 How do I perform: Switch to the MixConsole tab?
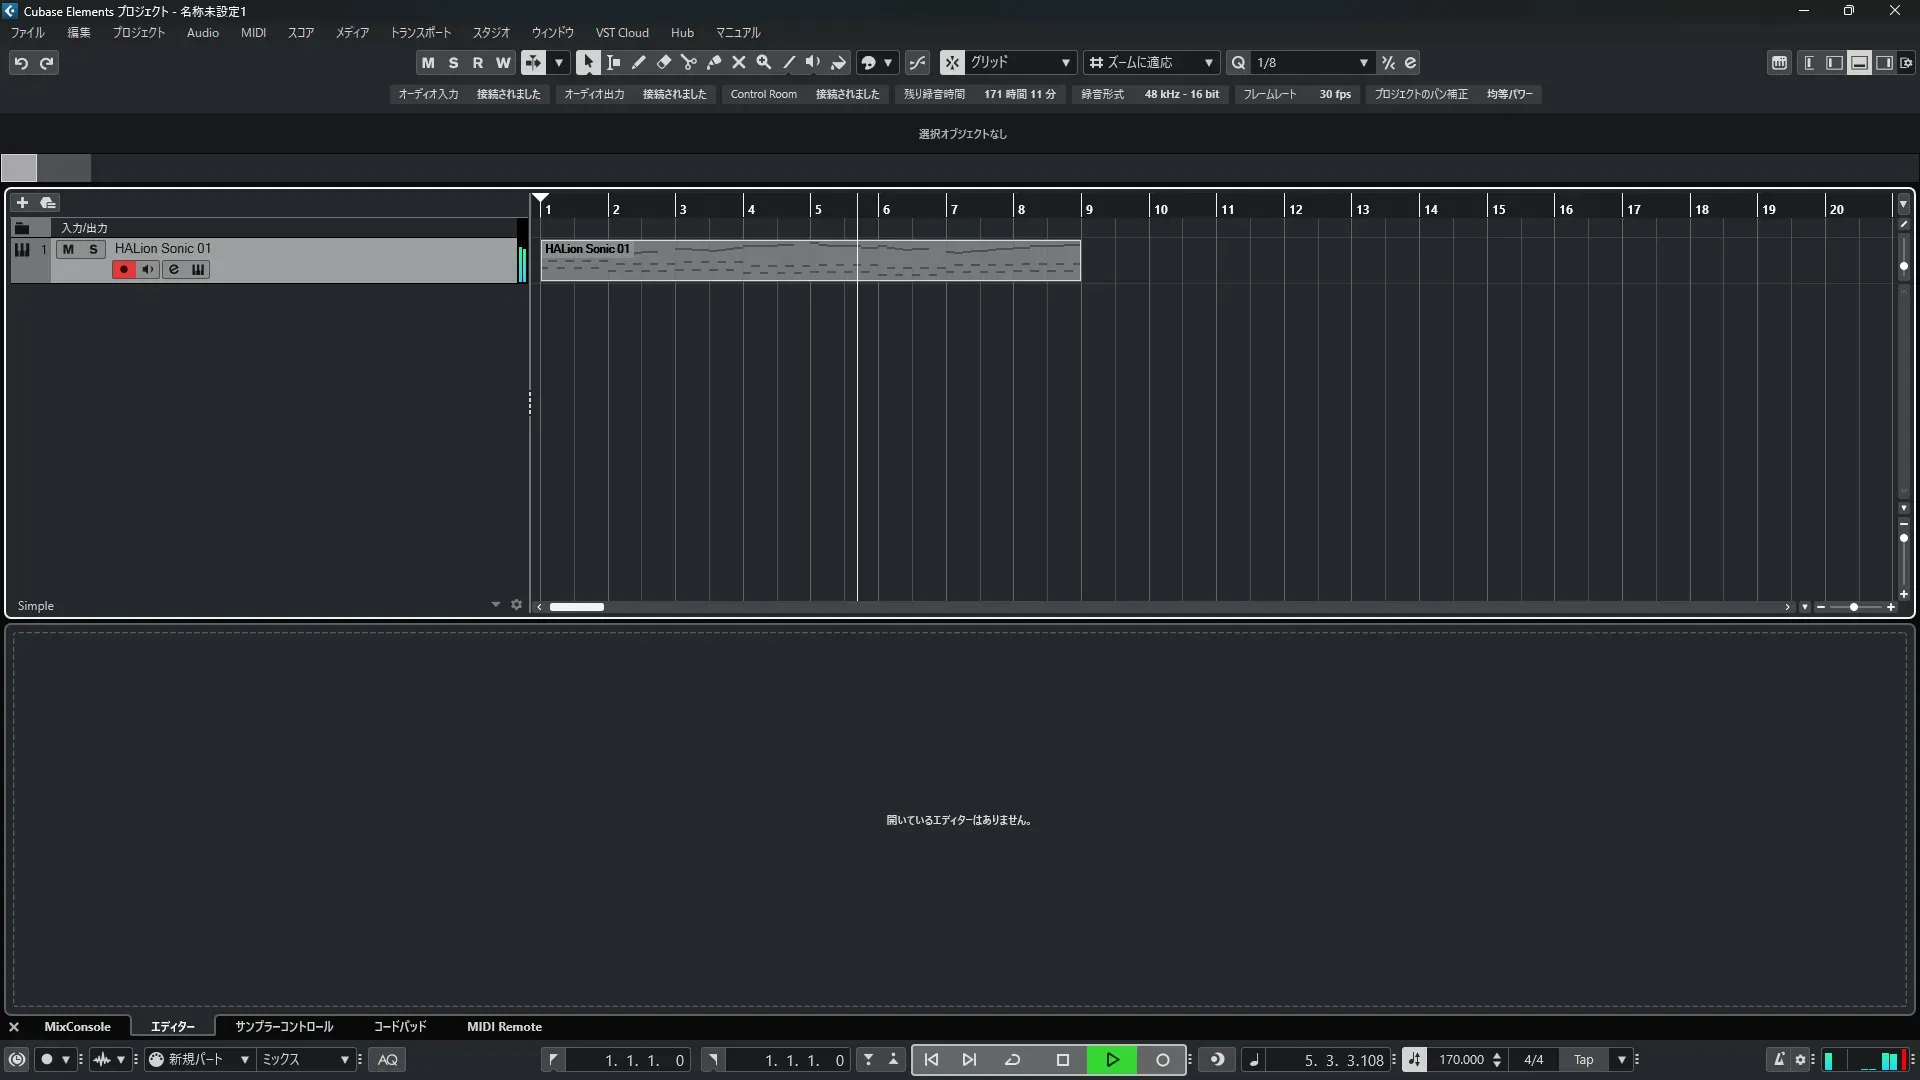point(77,1026)
